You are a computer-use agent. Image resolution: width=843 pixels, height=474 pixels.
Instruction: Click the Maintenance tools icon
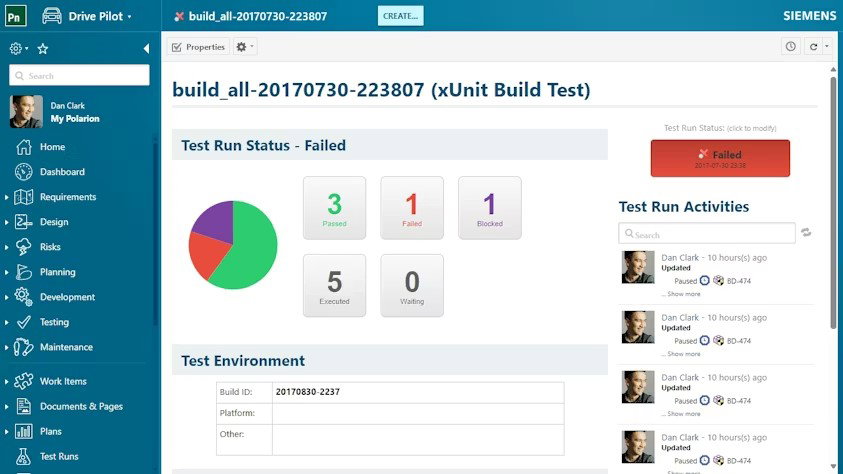[x=24, y=347]
